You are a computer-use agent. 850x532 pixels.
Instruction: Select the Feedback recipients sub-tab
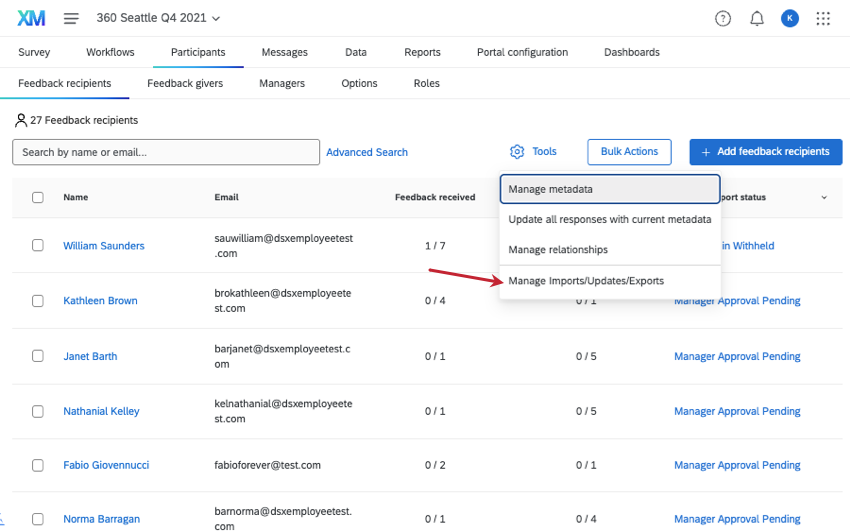pyautogui.click(x=65, y=83)
